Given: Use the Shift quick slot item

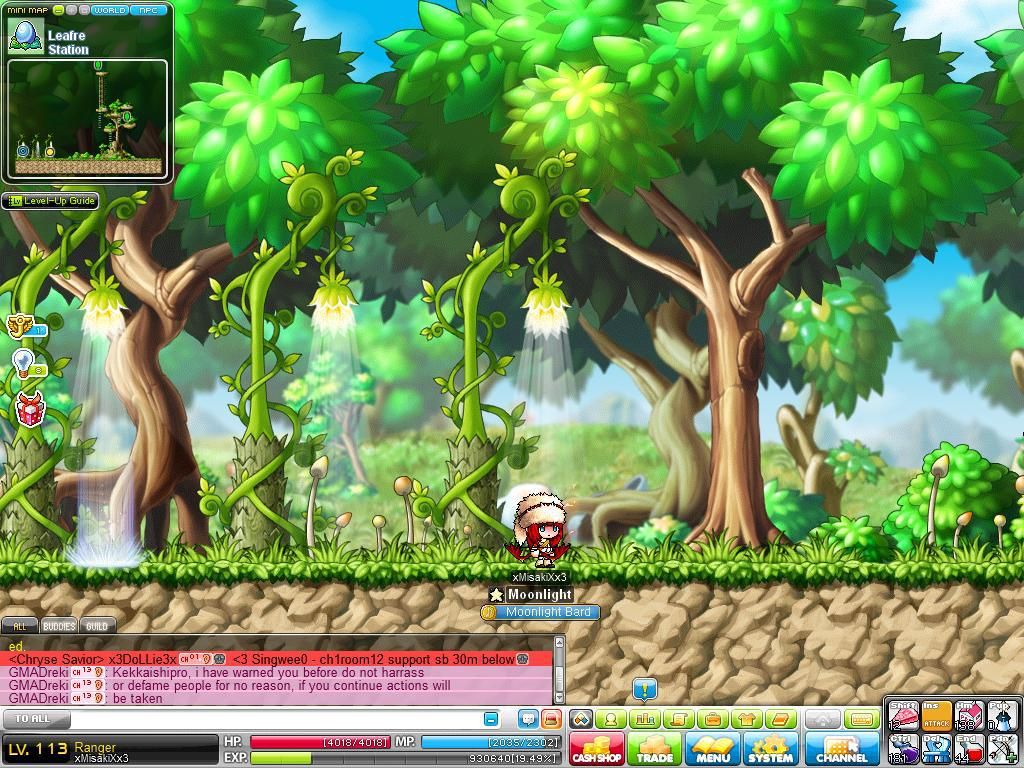Looking at the screenshot, I should tap(903, 716).
